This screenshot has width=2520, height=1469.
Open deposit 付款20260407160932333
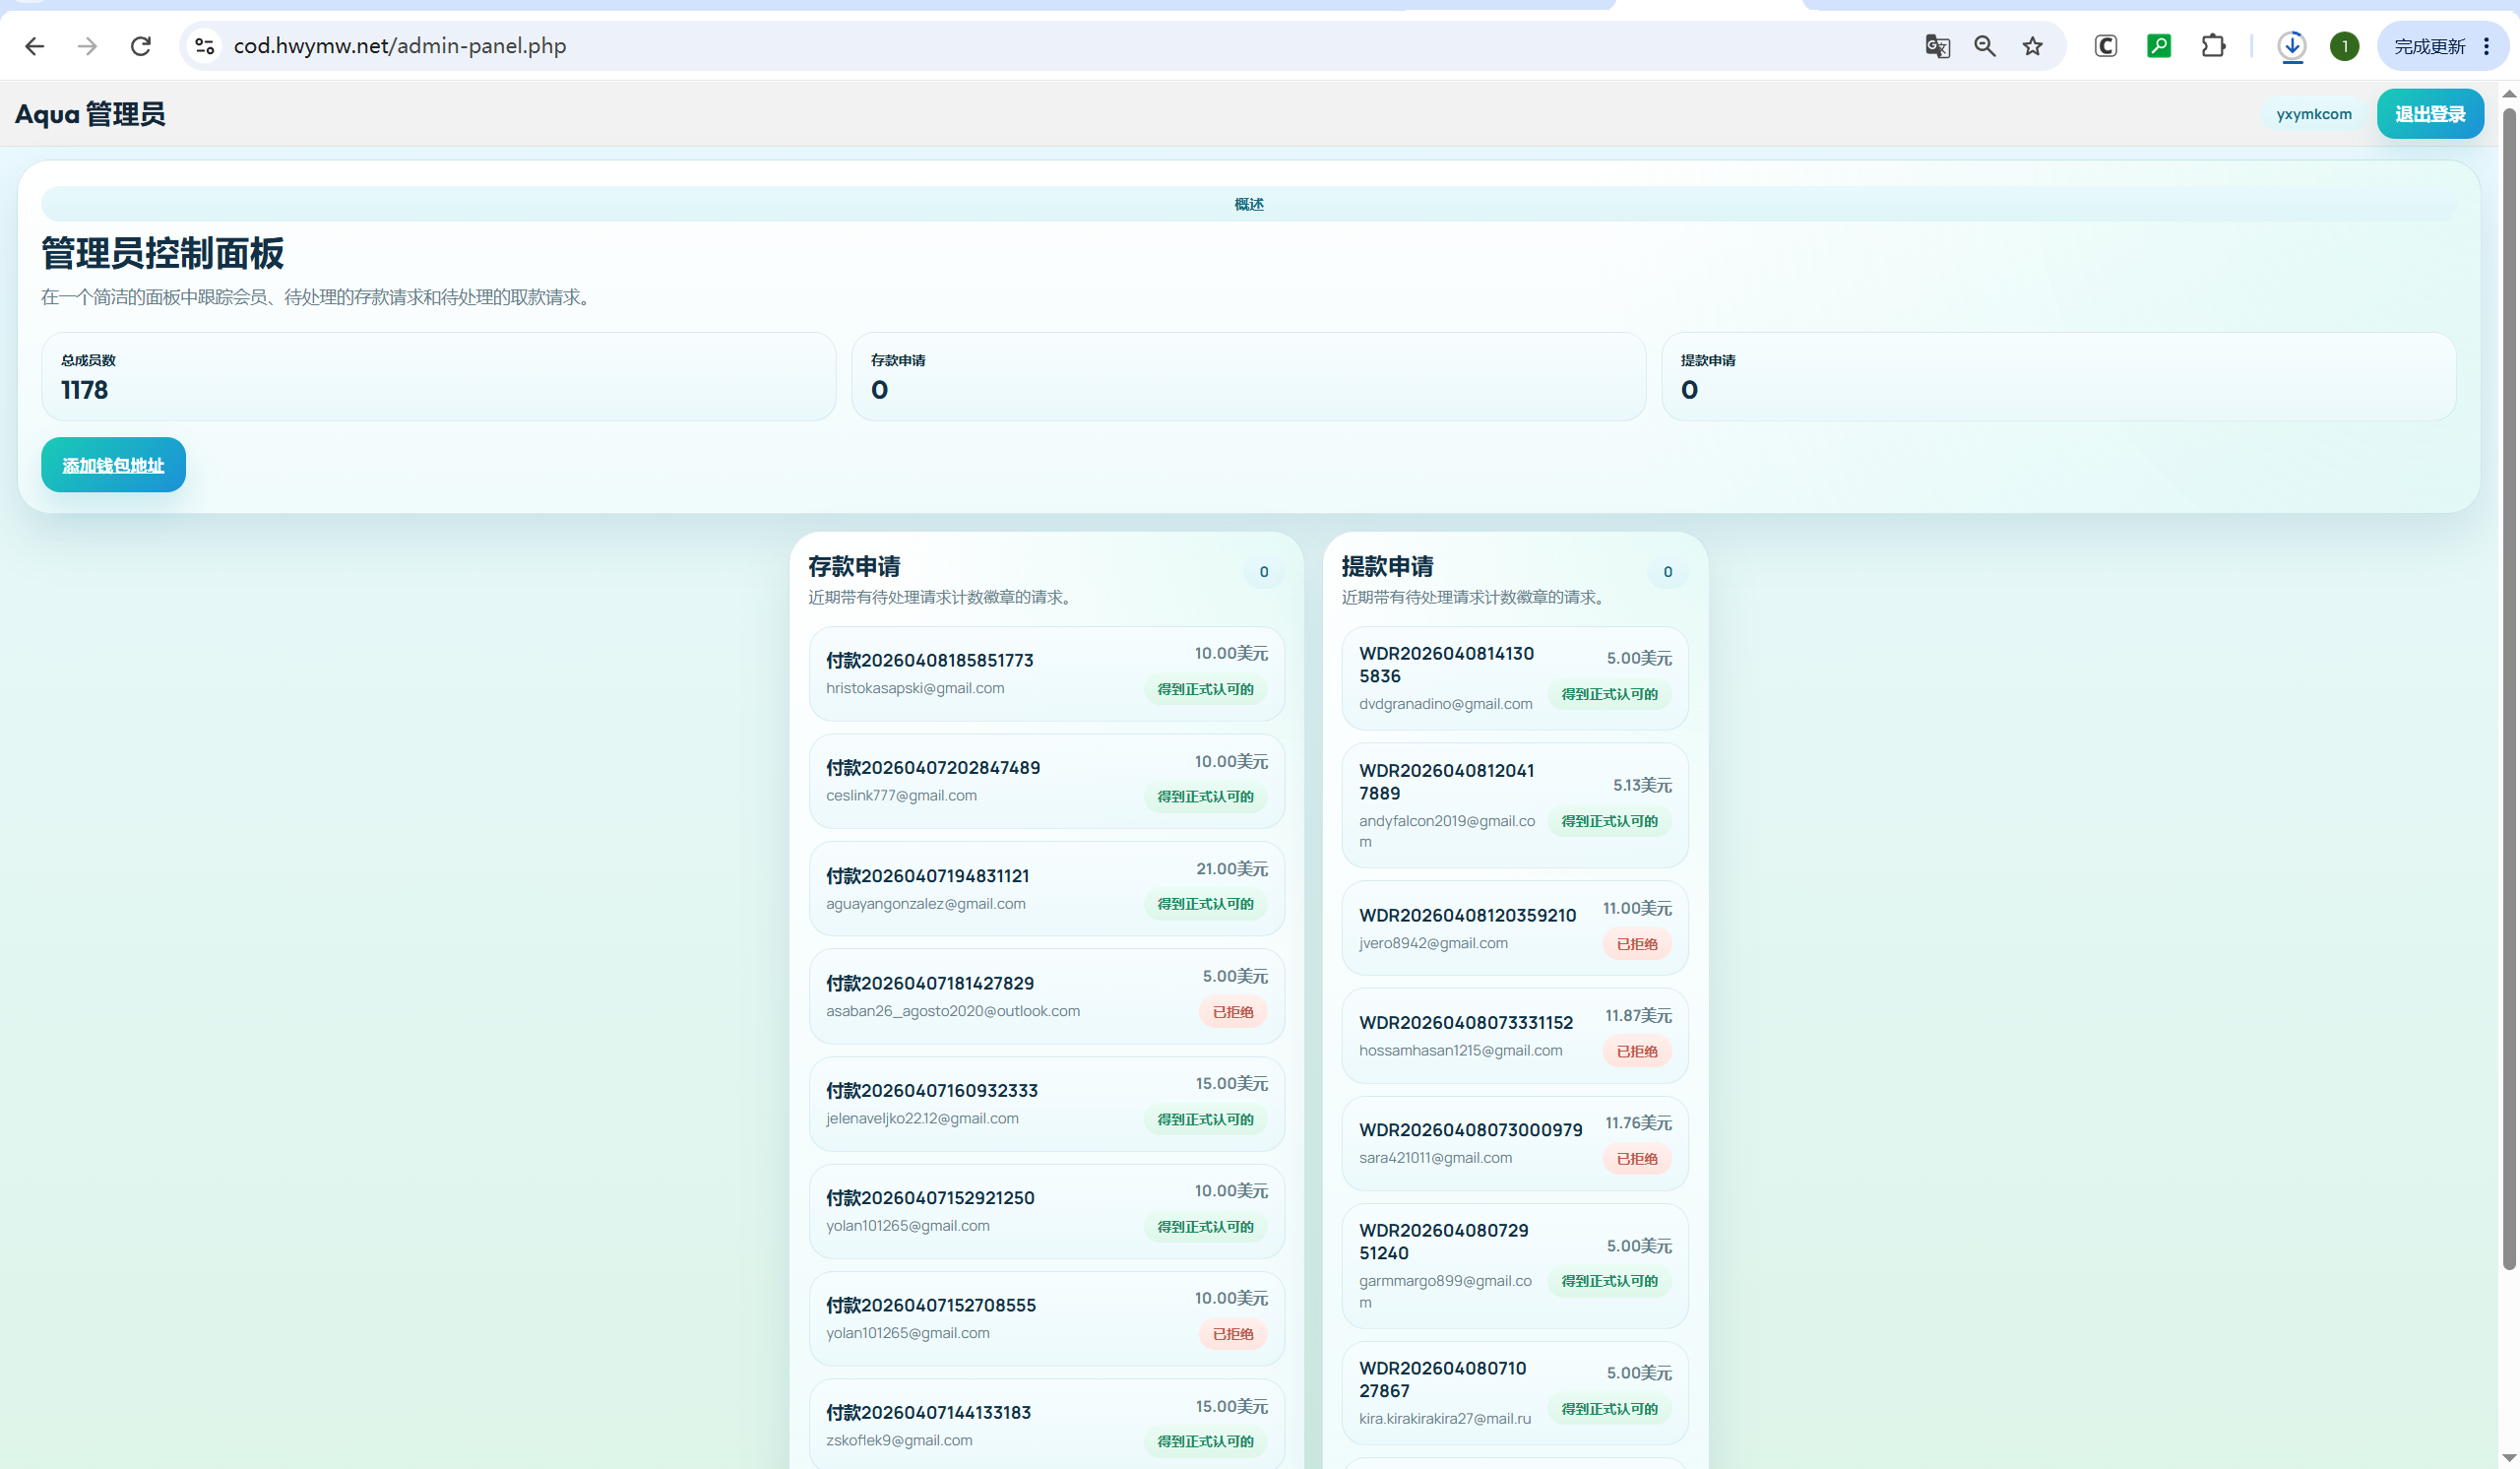pyautogui.click(x=1046, y=1104)
